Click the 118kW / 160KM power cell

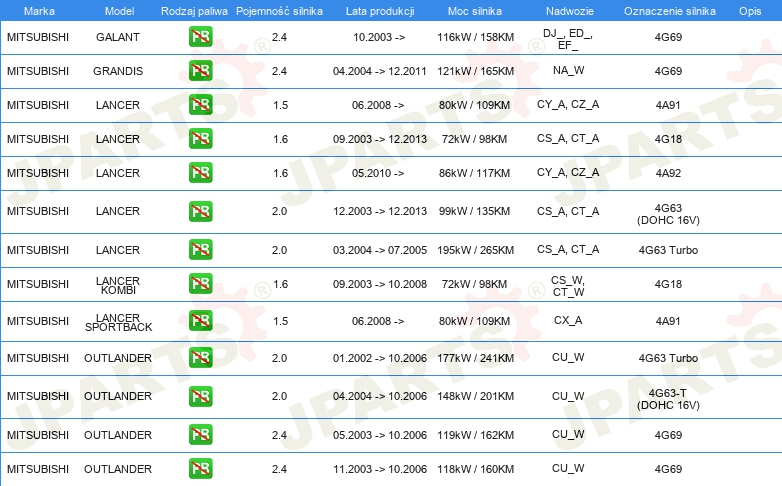475,469
